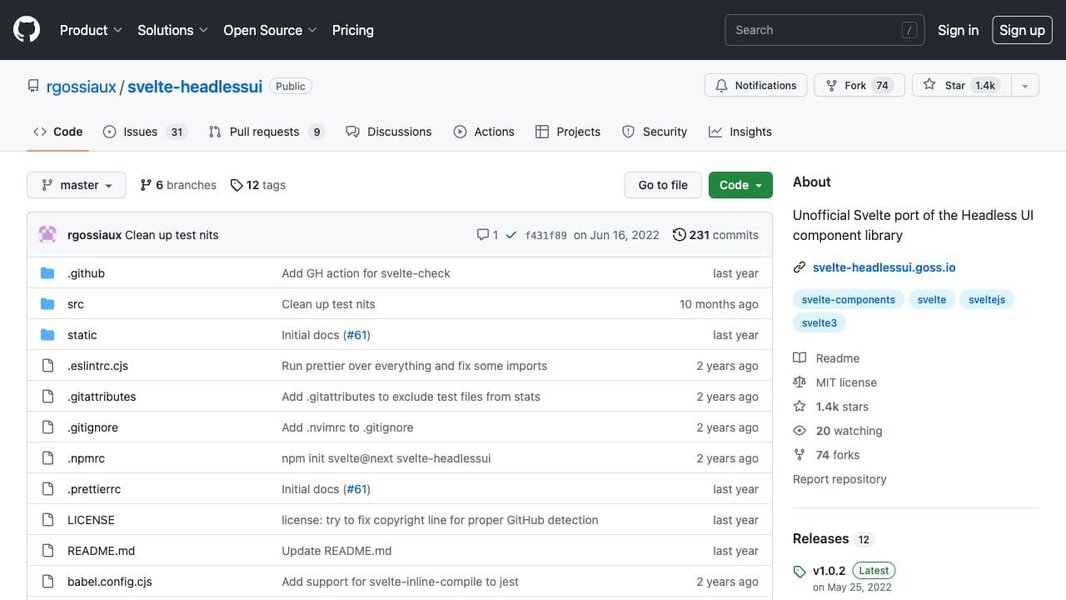Screen dimensions: 1066x600
Task: Click the rgossiaux commit author avatar
Action: tap(48, 234)
